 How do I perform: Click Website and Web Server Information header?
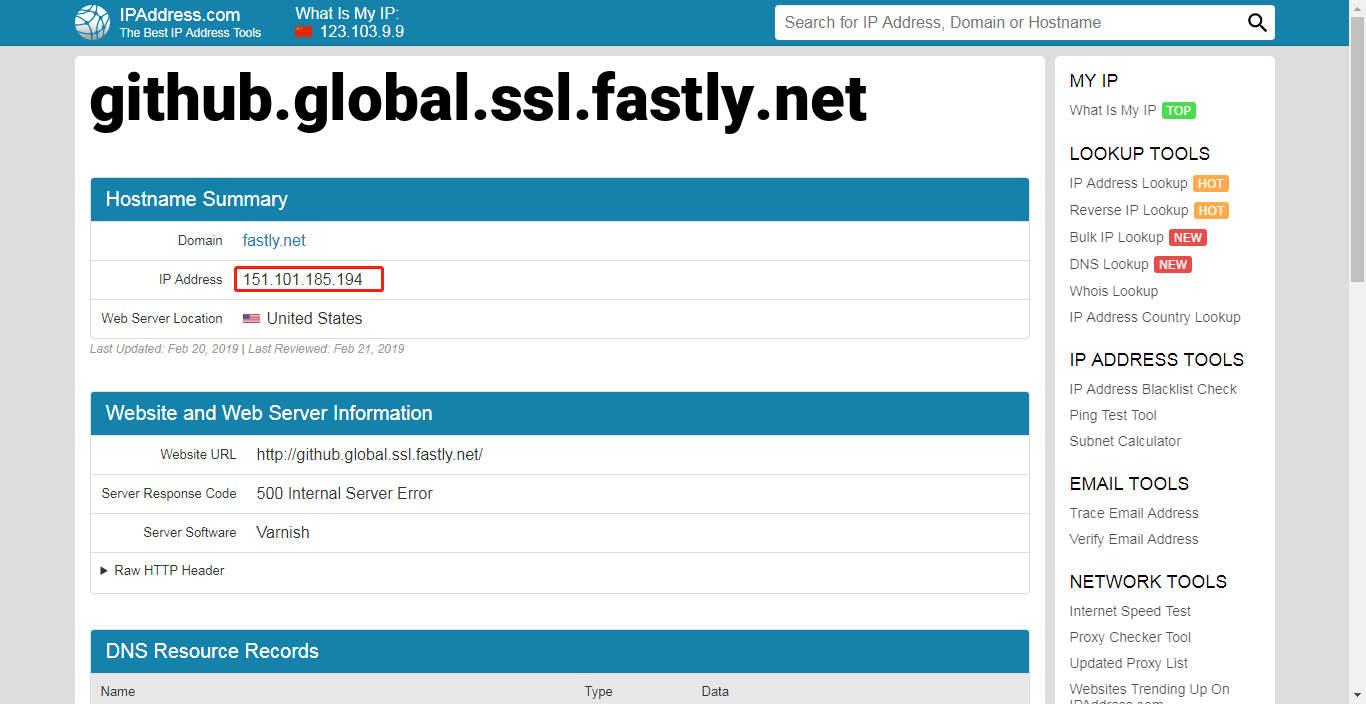[x=560, y=414]
